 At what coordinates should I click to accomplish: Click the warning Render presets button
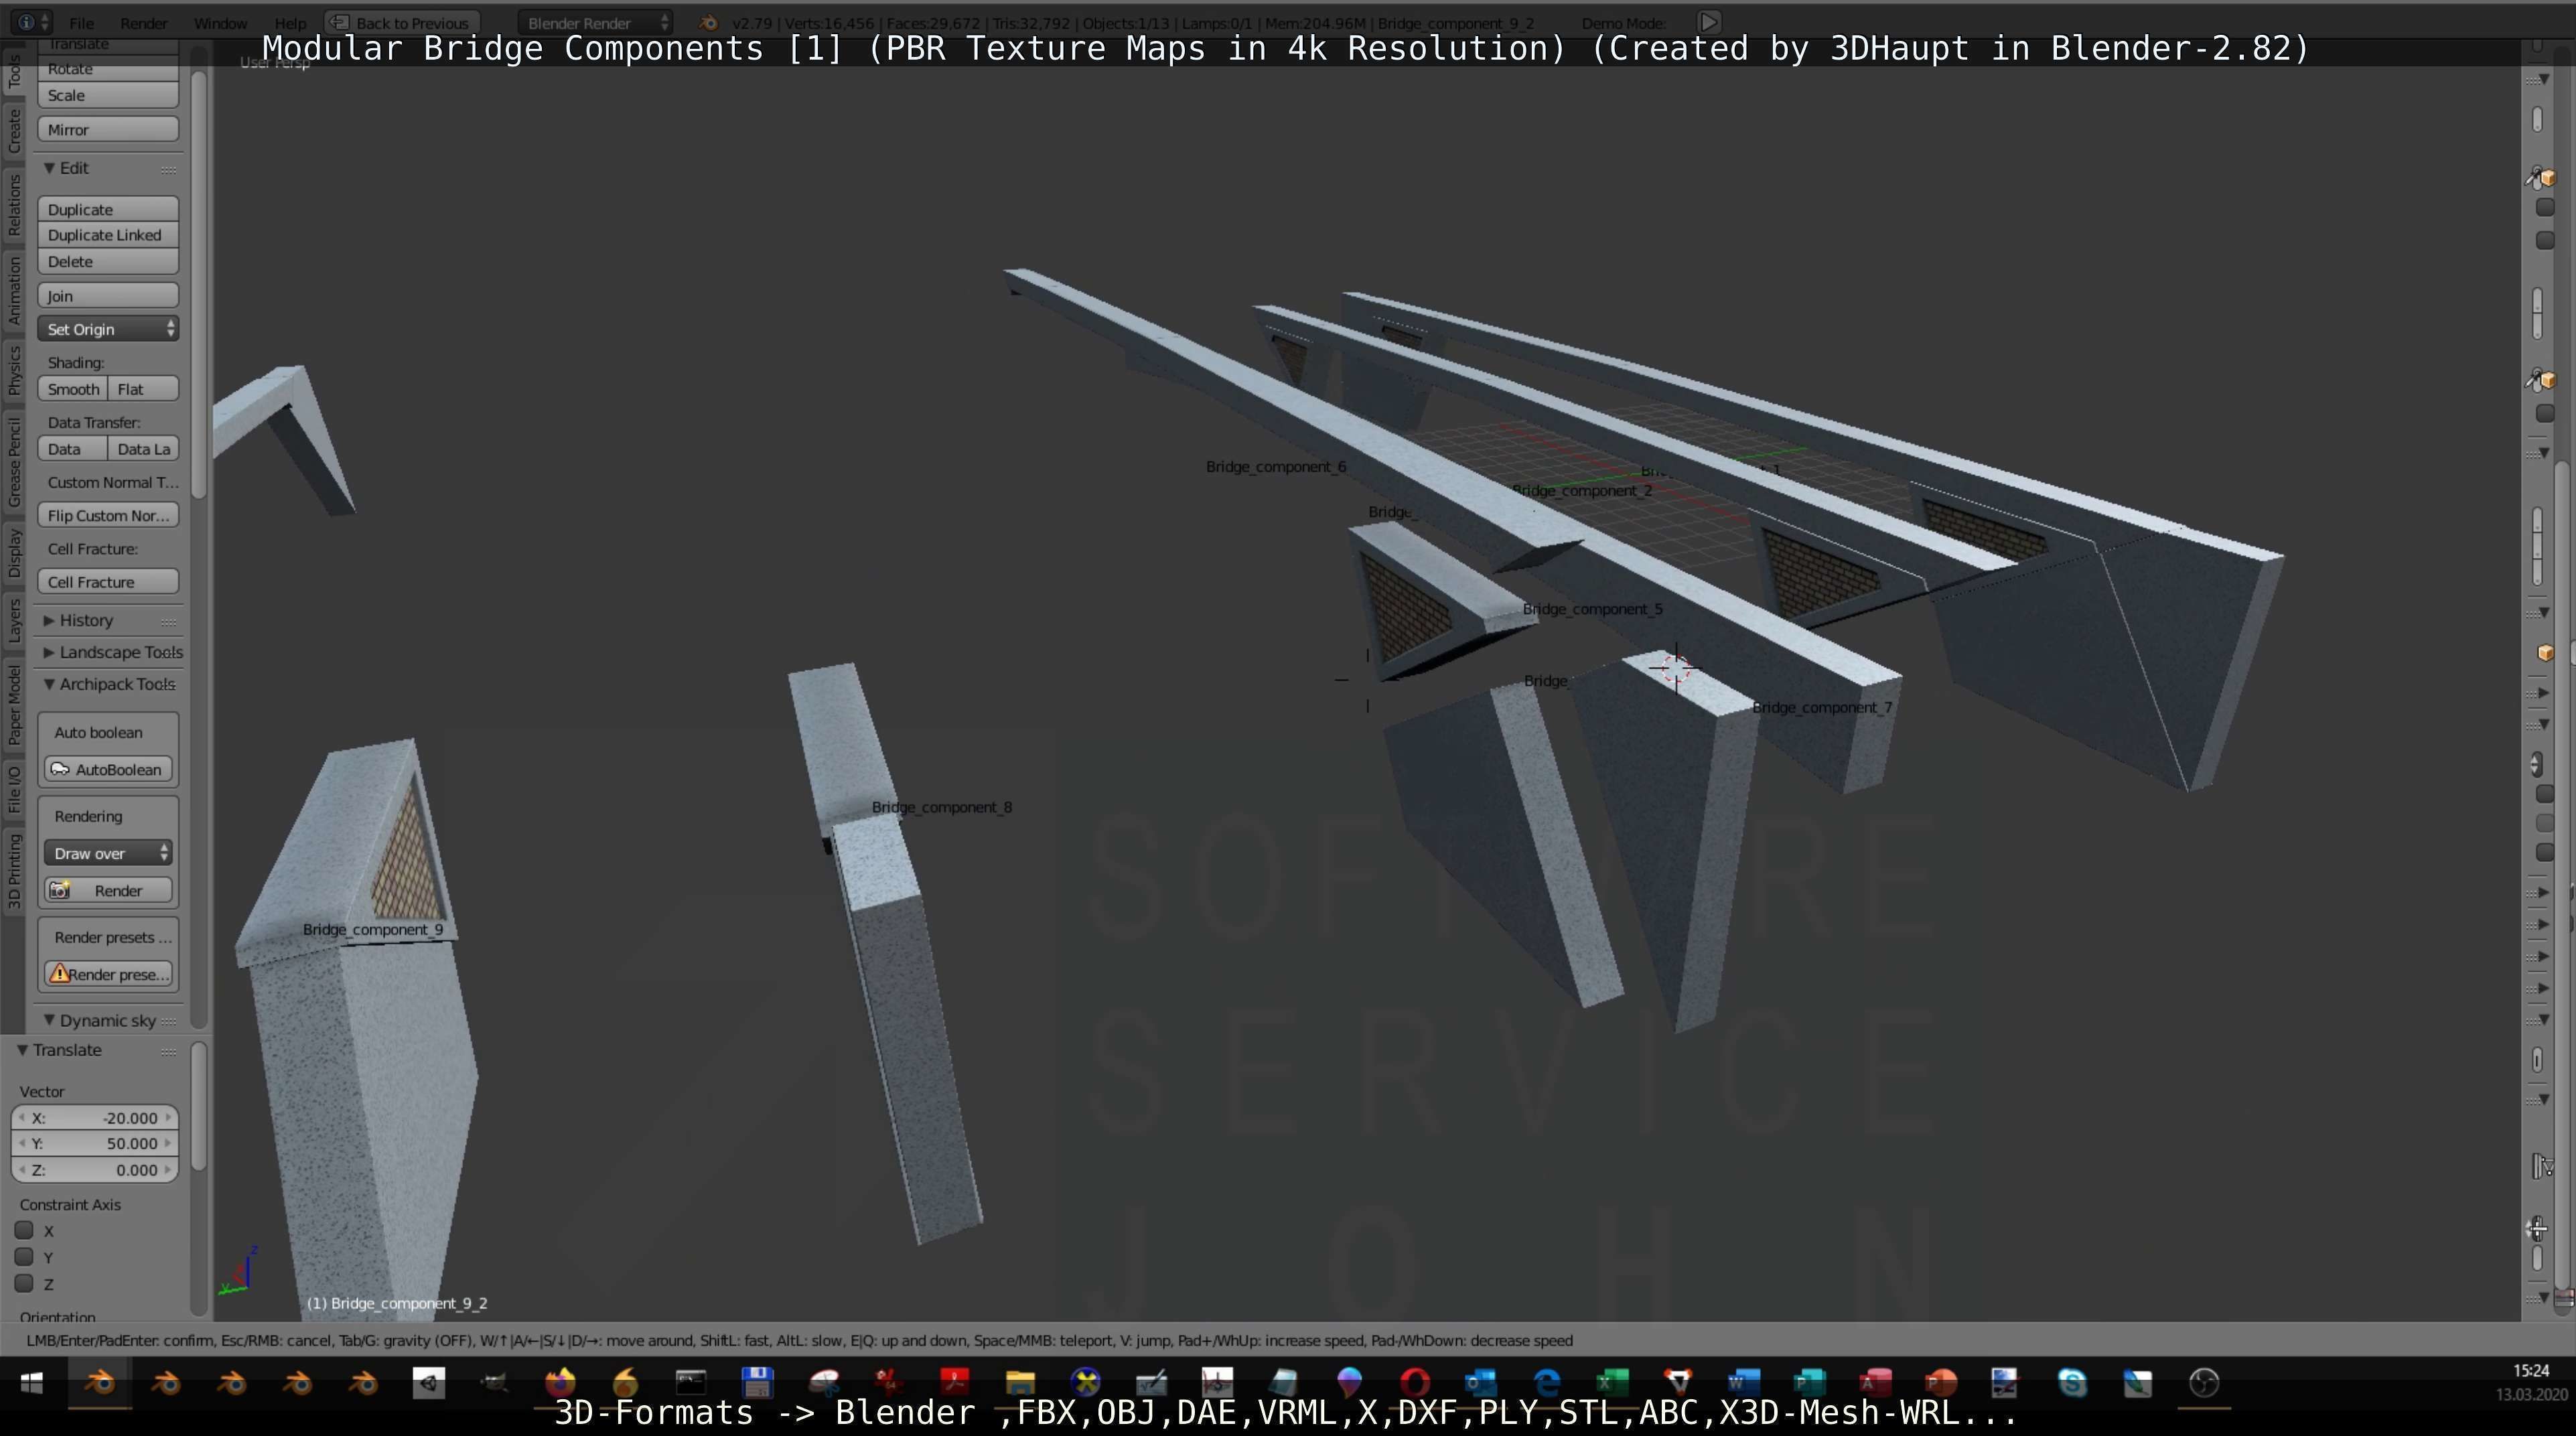[x=108, y=974]
